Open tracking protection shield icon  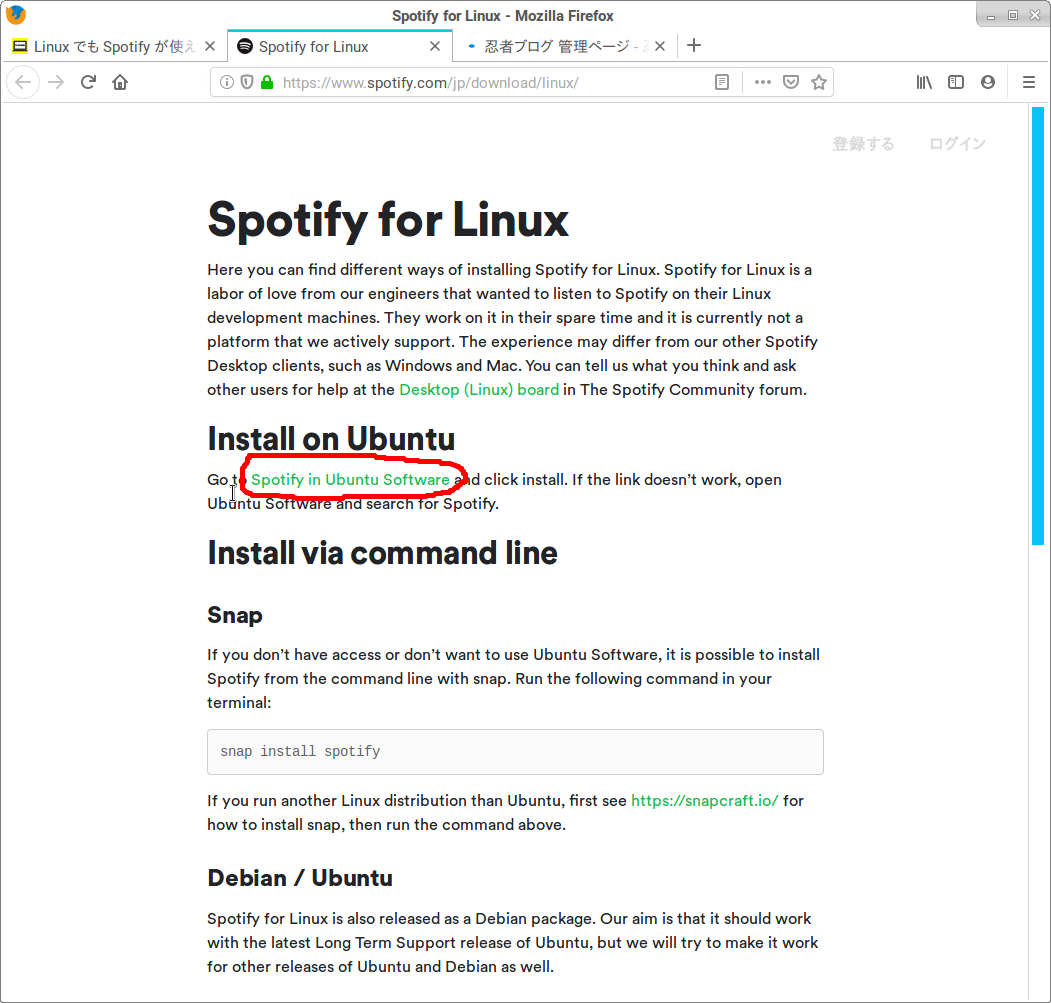tap(247, 82)
